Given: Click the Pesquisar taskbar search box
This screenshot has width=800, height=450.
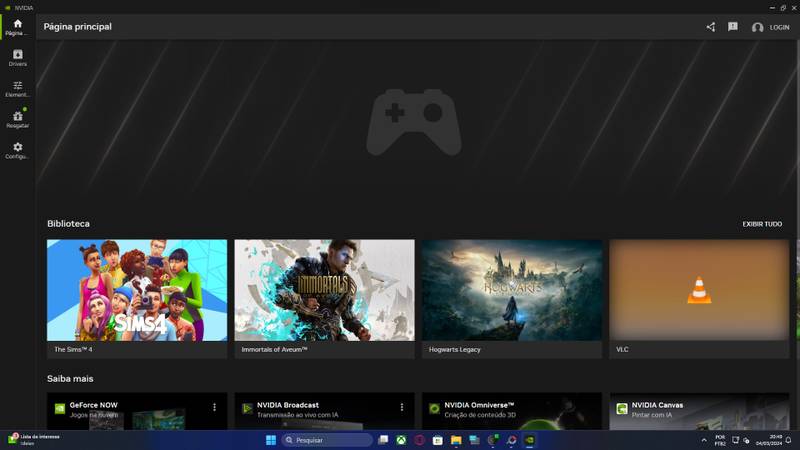Looking at the screenshot, I should [327, 440].
